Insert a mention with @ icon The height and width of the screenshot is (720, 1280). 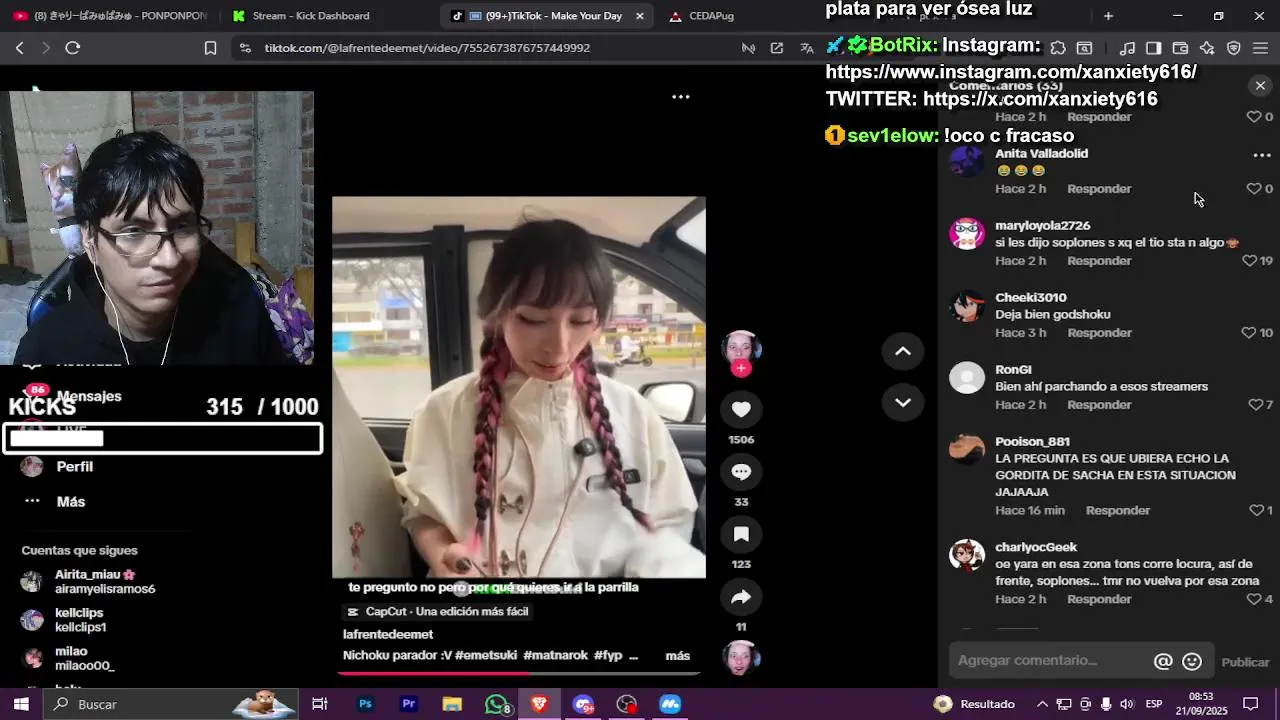[1163, 661]
